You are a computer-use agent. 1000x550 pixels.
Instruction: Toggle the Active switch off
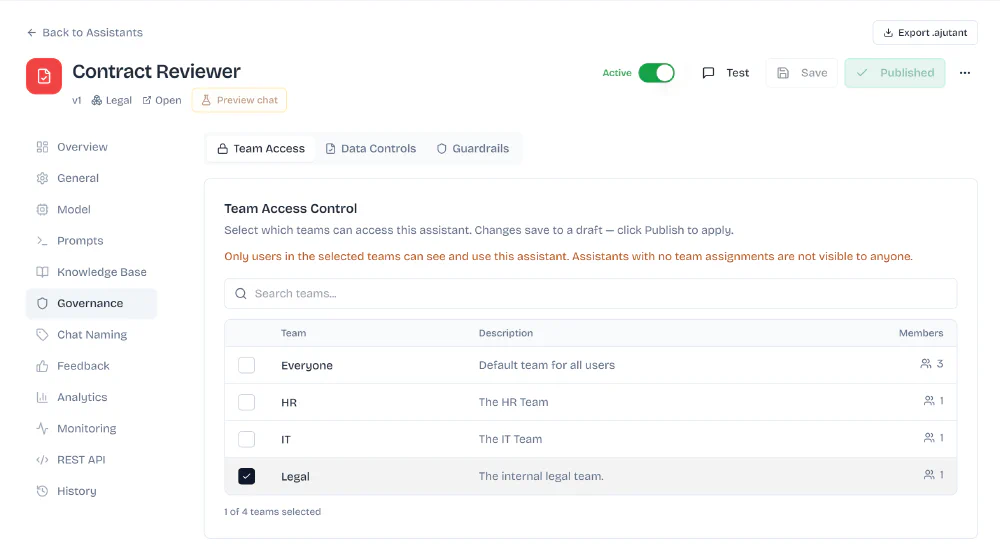pyautogui.click(x=656, y=73)
